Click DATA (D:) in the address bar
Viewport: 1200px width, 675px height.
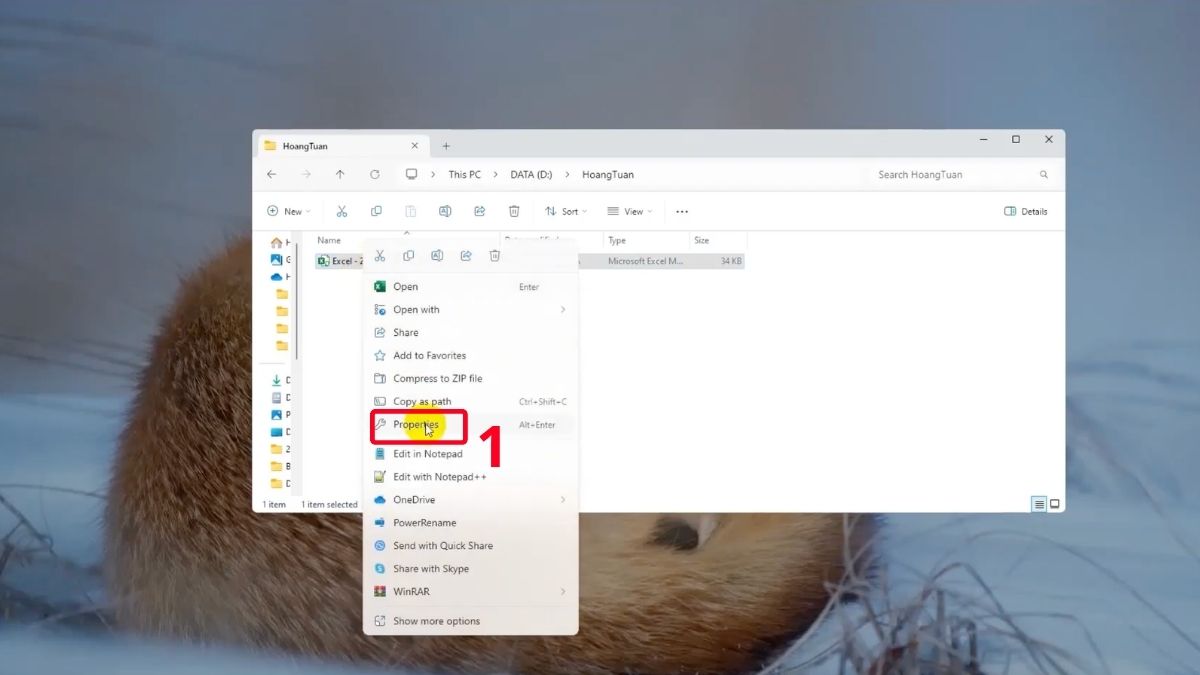531,174
